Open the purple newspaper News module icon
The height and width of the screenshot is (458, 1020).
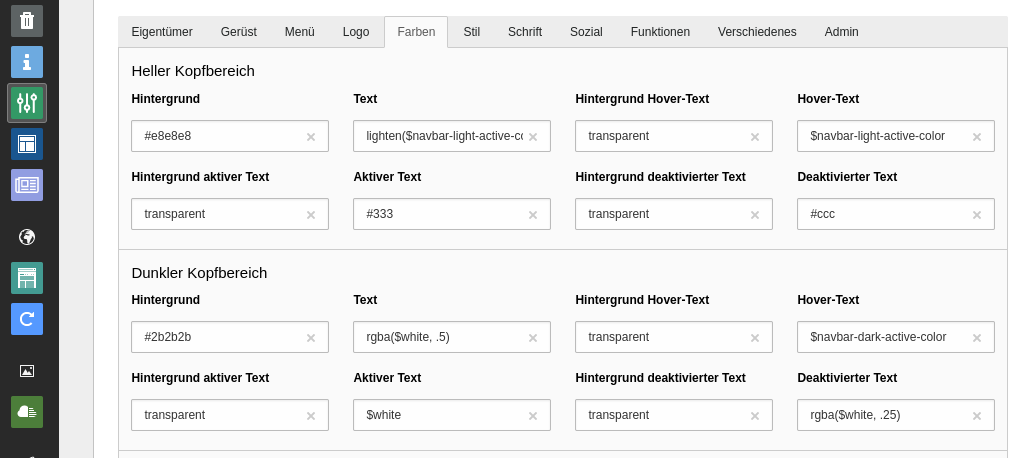27,185
